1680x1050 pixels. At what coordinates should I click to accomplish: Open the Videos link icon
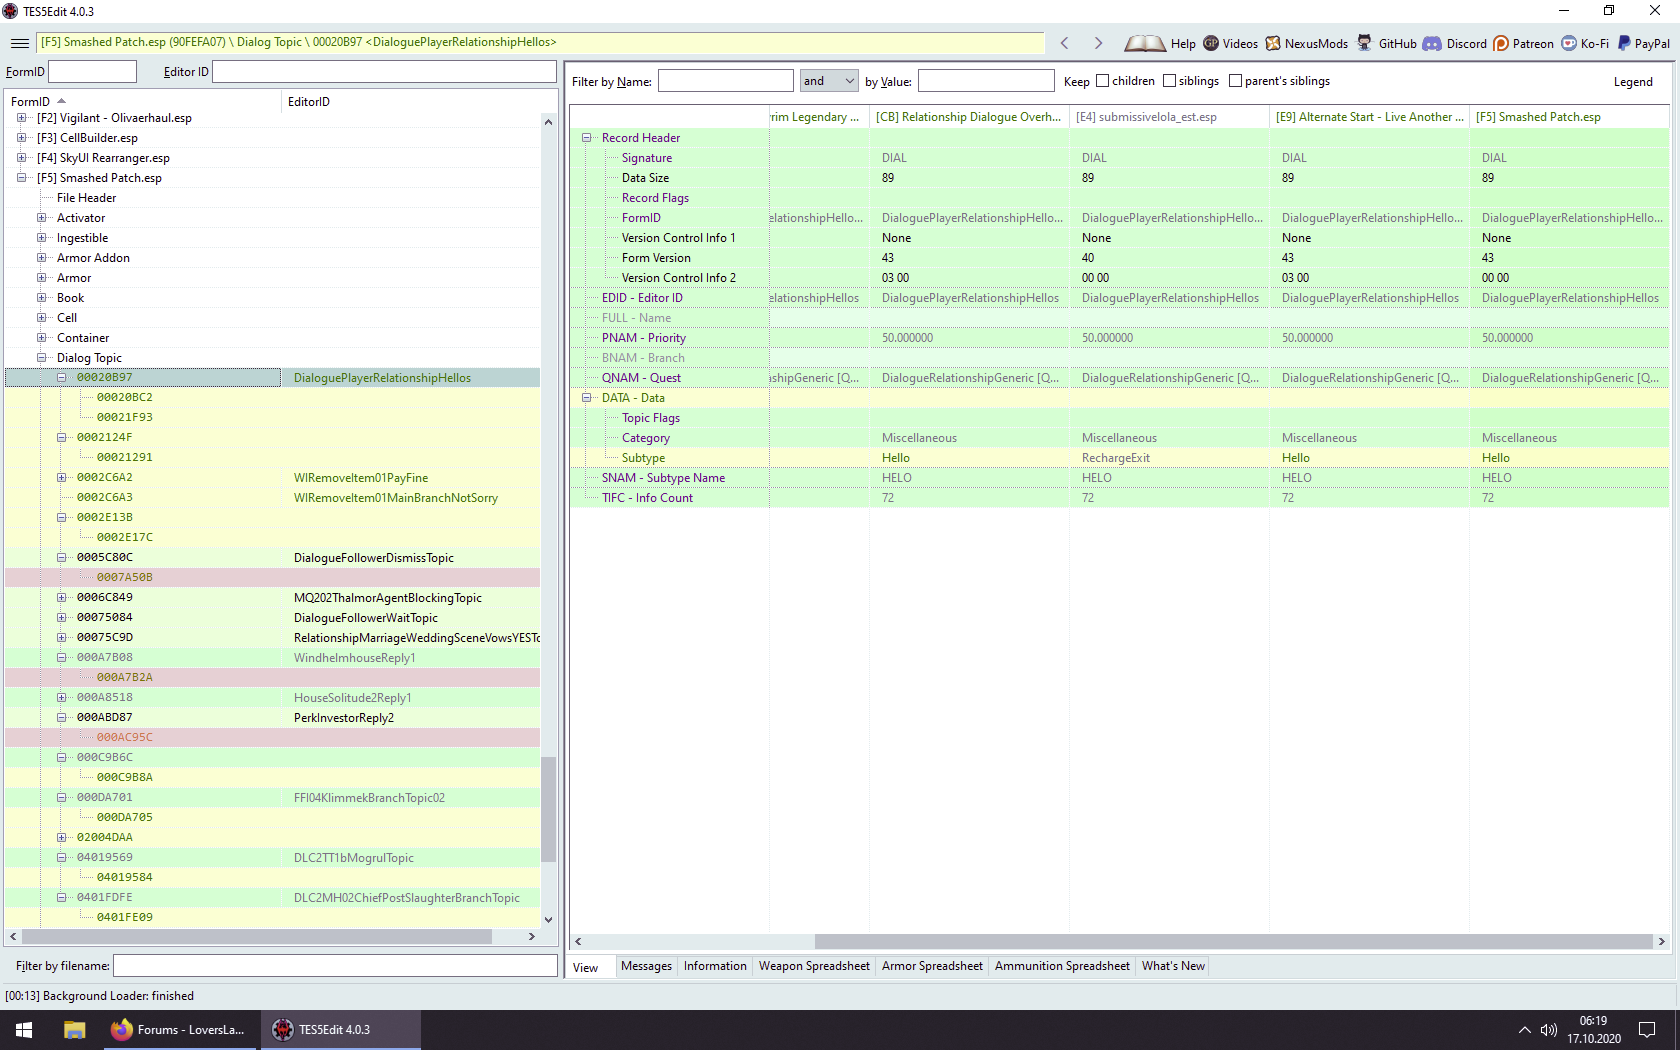point(1211,43)
